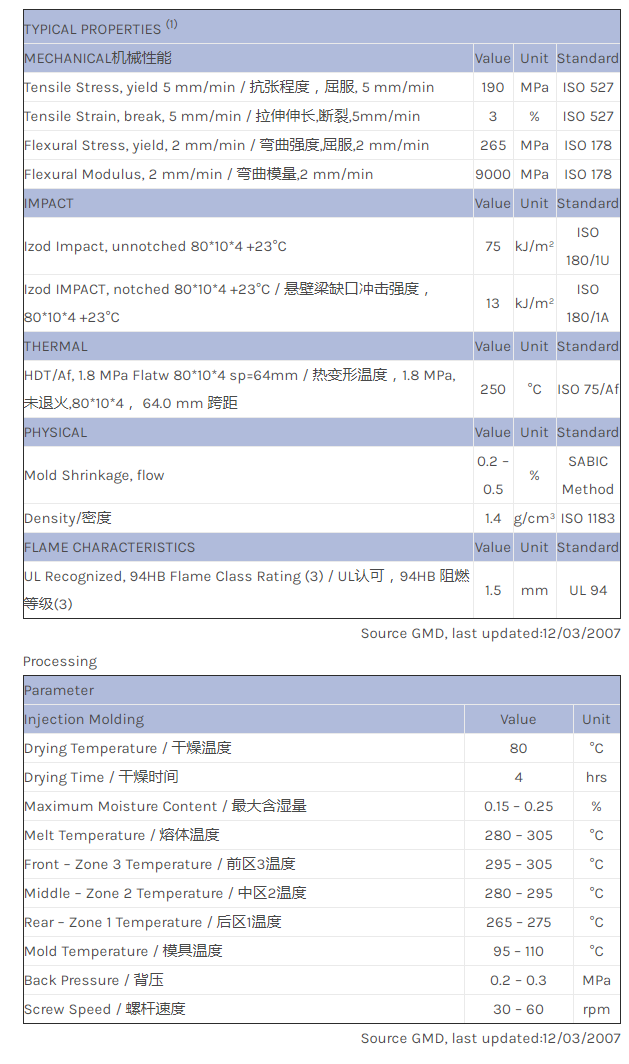629x1064 pixels.
Task: Click the Tensile Stress yield row label
Action: (x=229, y=87)
